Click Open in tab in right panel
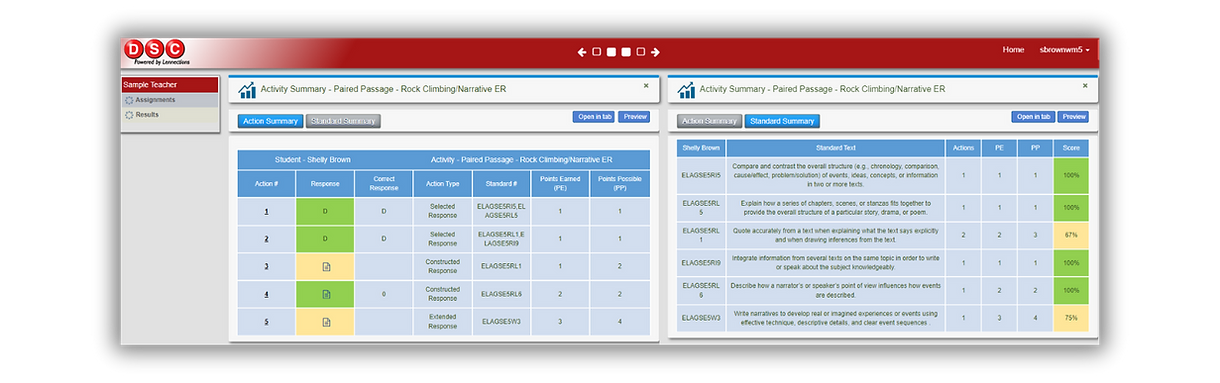This screenshot has width=1220, height=383. (1032, 117)
